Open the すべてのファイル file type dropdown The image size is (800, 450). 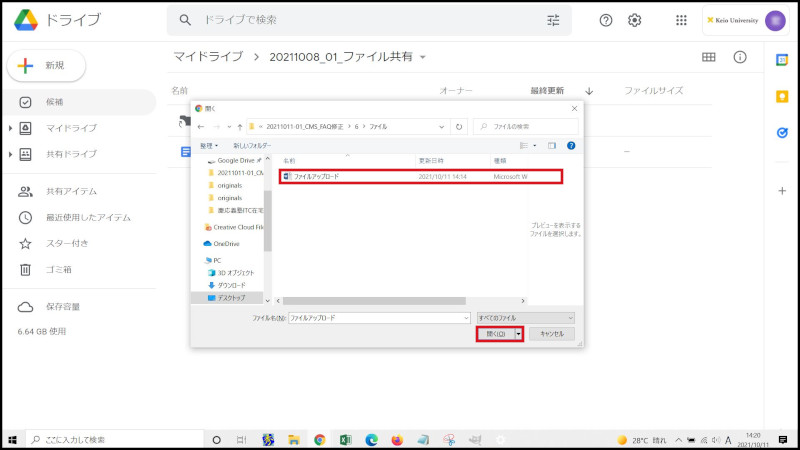(x=526, y=317)
